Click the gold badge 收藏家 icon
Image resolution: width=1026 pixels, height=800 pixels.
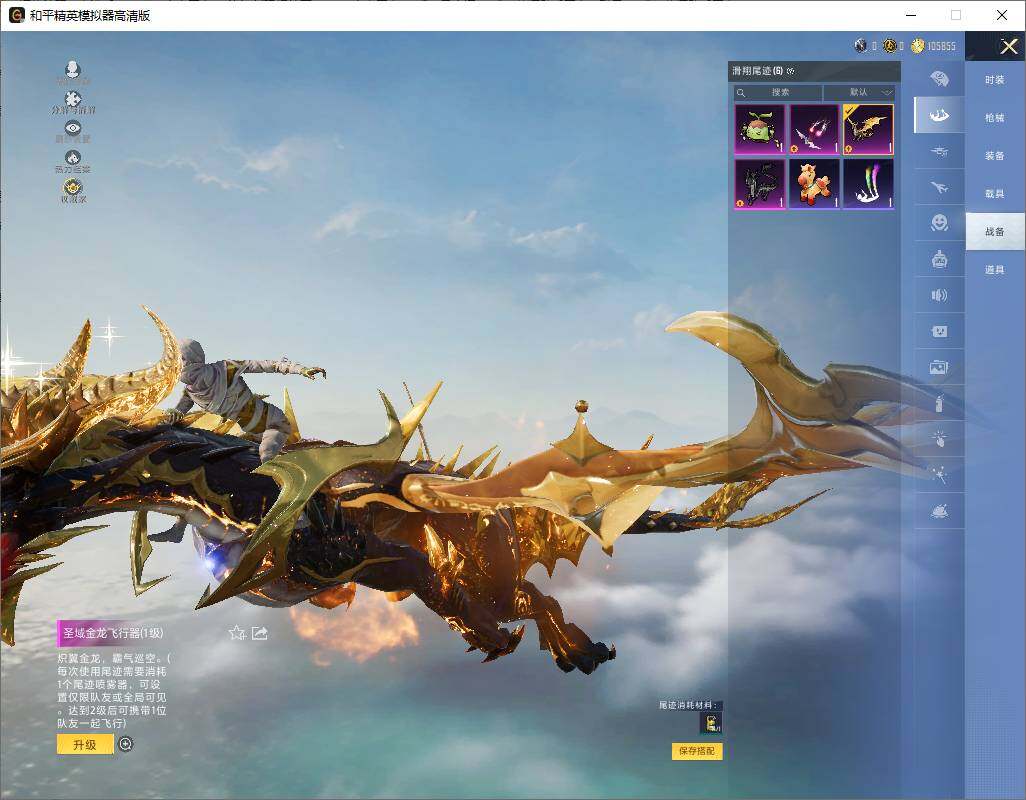tap(73, 188)
